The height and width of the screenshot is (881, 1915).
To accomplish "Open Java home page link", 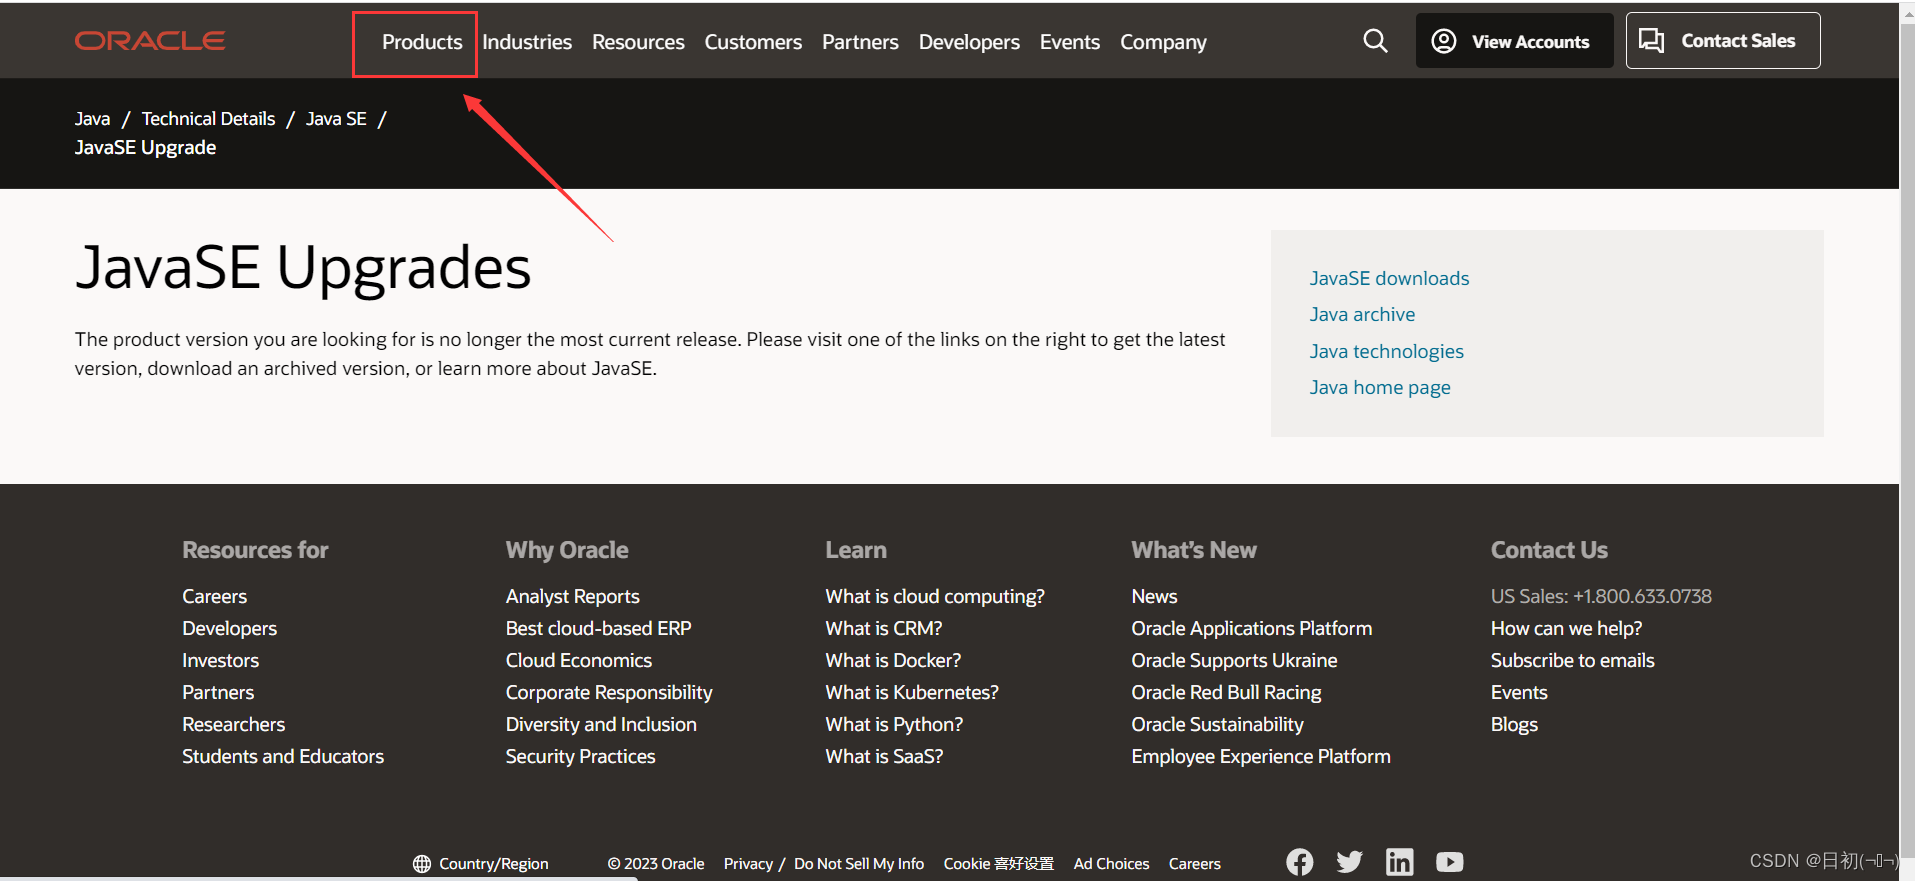I will click(1380, 387).
